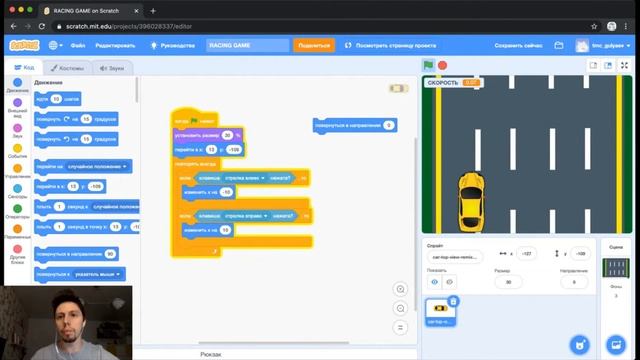Image resolution: width=640 pixels, height=360 pixels.
Task: Open My Stuff folder icon
Action: pyautogui.click(x=559, y=45)
